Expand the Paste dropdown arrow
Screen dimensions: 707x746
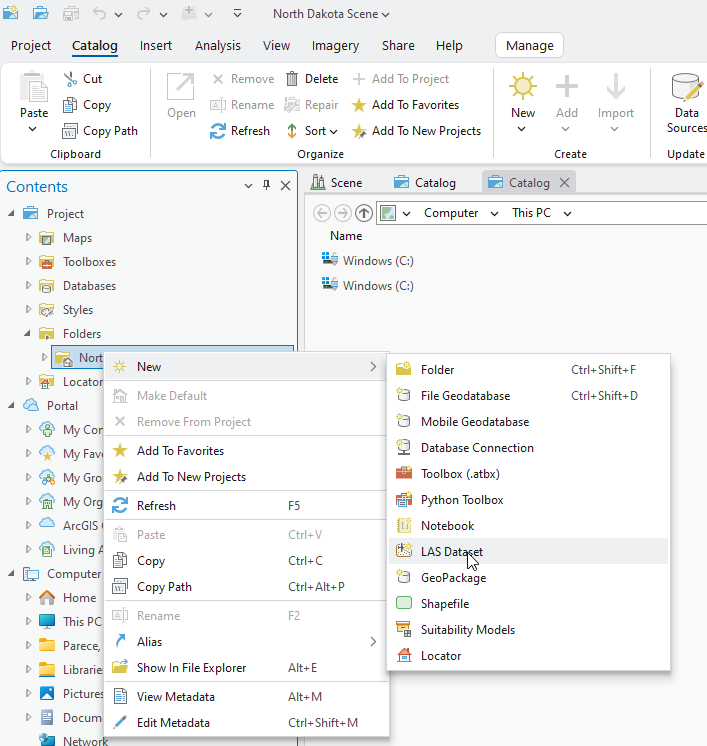(32, 129)
